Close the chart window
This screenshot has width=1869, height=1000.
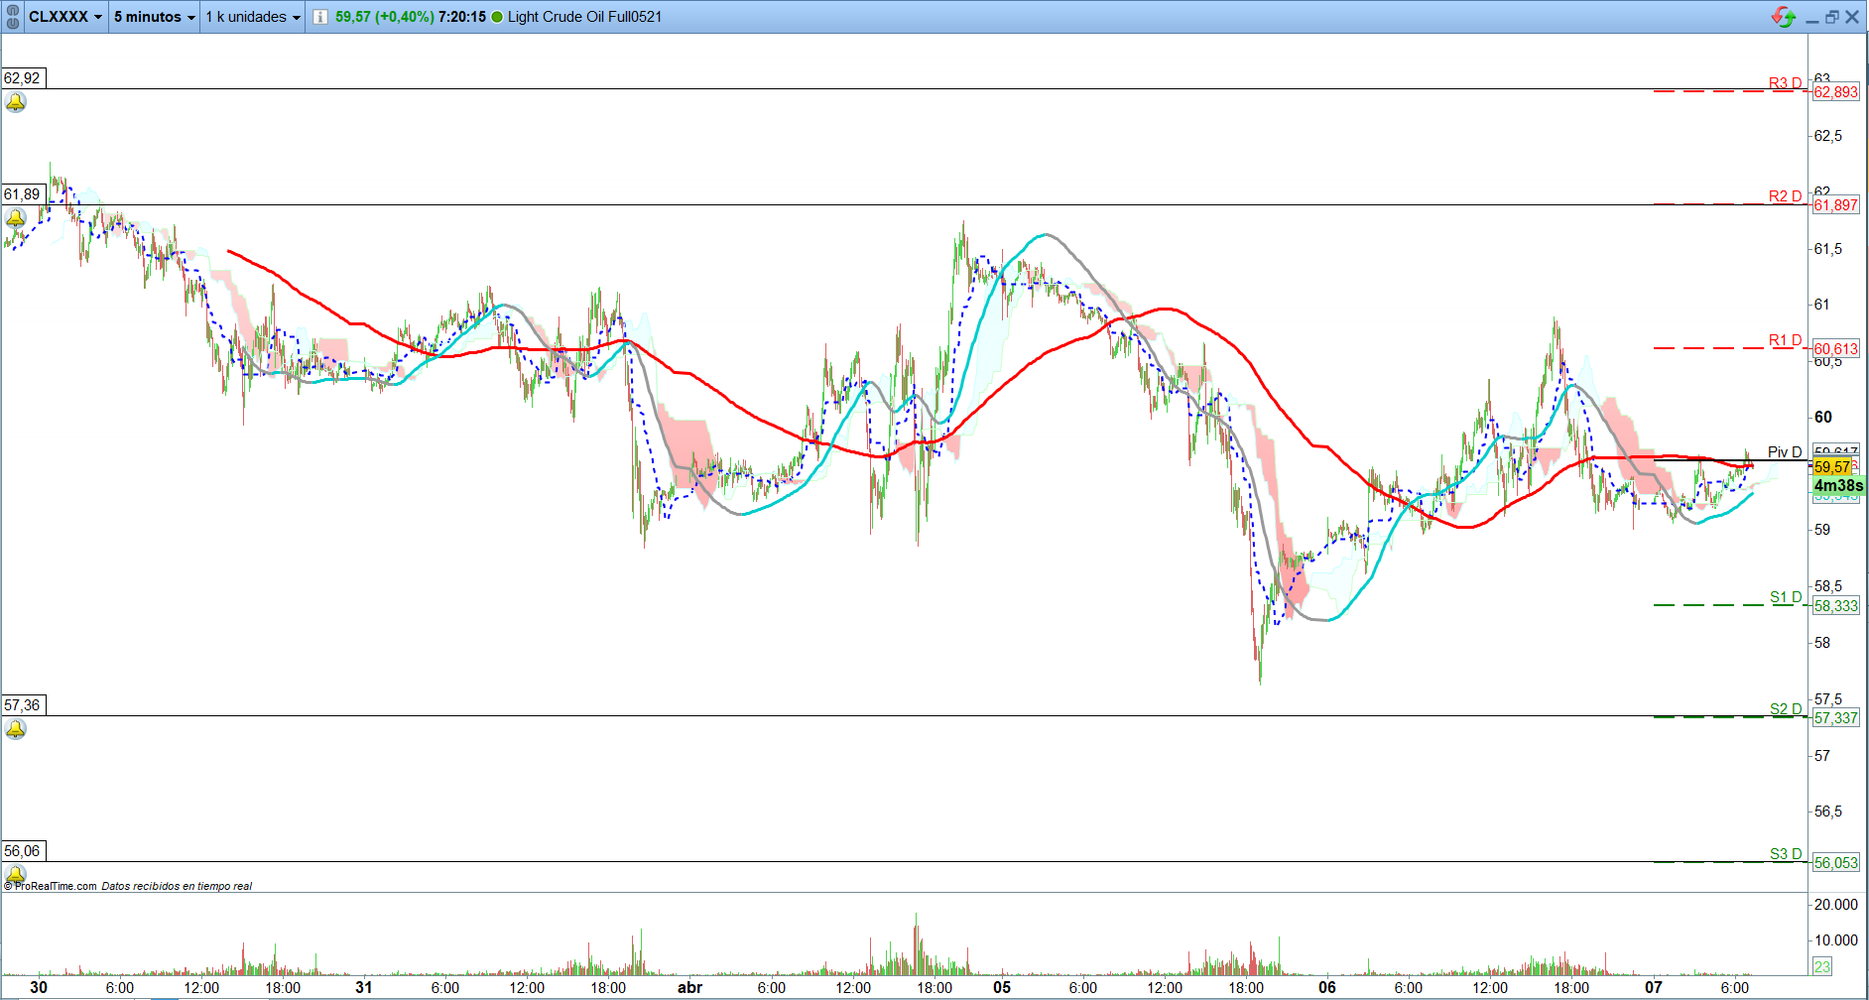point(1852,17)
